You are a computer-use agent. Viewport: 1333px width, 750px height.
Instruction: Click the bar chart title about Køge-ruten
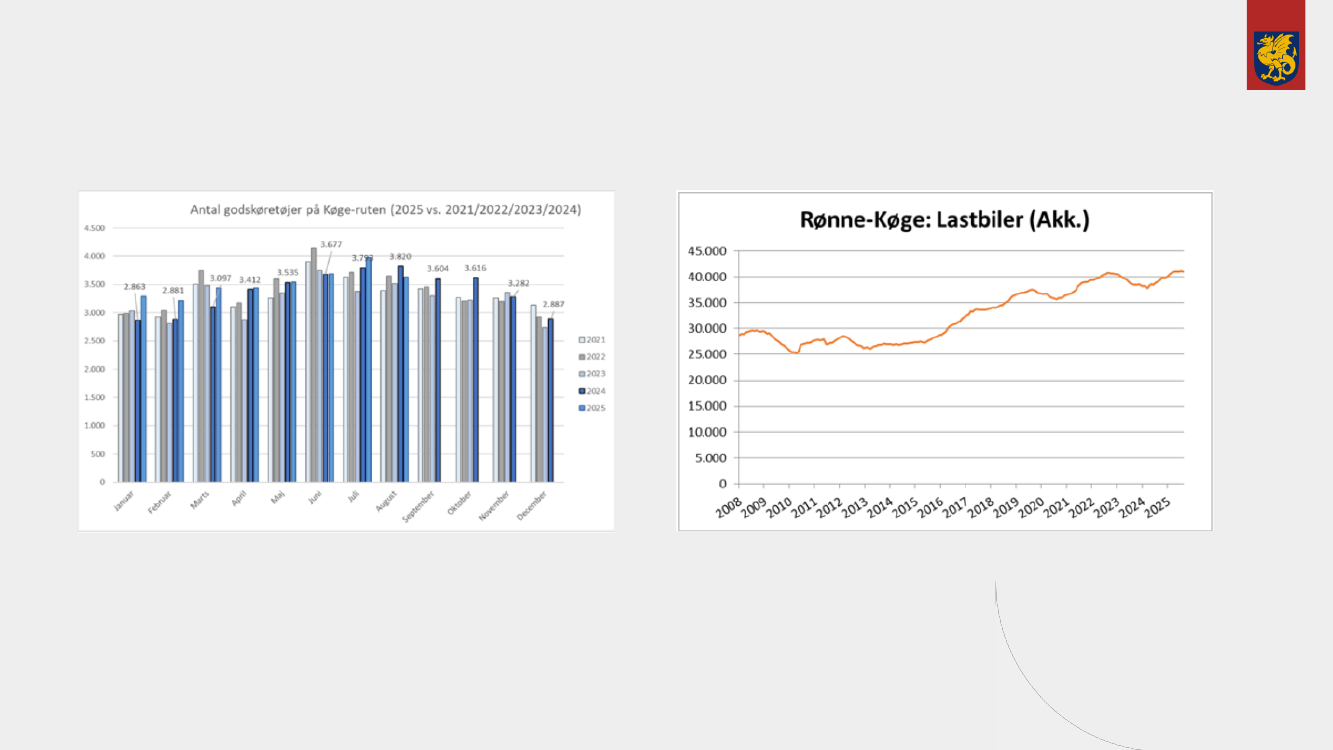[386, 210]
